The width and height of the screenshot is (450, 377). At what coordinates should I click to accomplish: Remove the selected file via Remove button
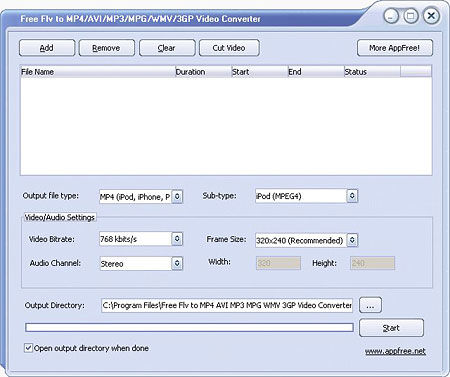pos(107,48)
